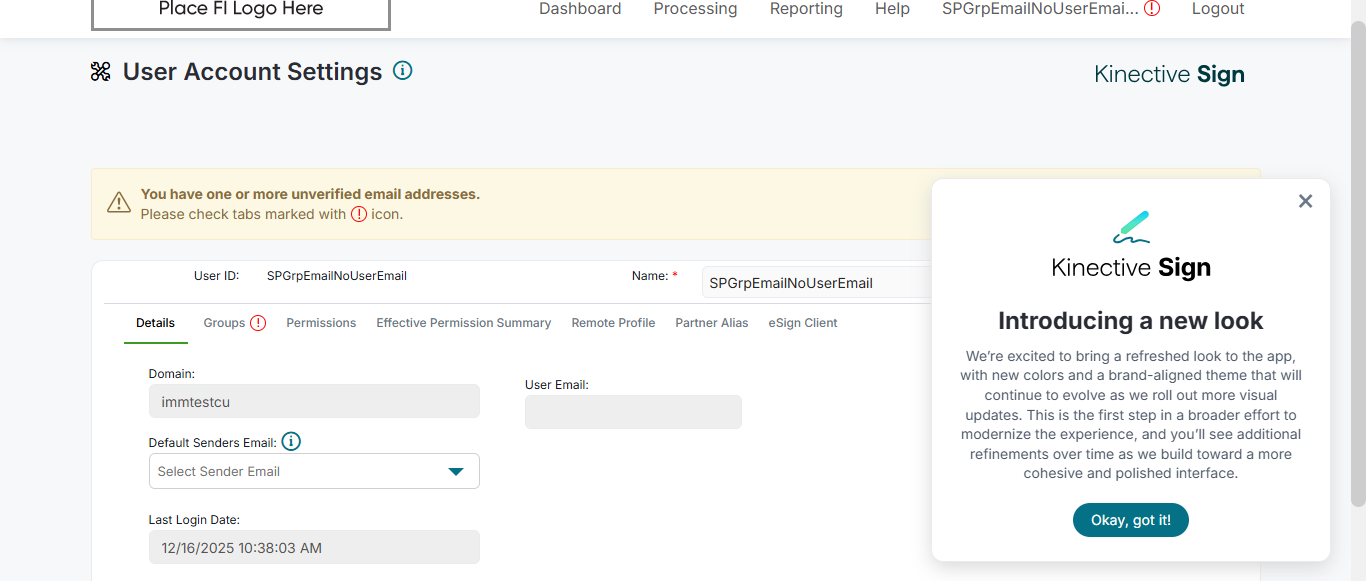Open the Partner Alias tab
The width and height of the screenshot is (1366, 581).
(712, 323)
